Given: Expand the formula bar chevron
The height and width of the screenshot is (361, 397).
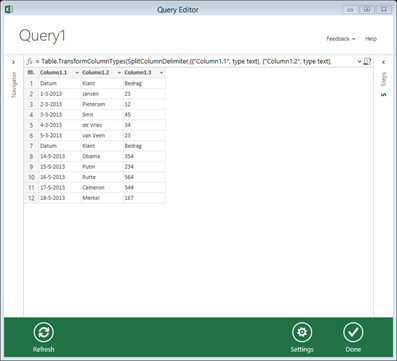Looking at the screenshot, I should 359,62.
